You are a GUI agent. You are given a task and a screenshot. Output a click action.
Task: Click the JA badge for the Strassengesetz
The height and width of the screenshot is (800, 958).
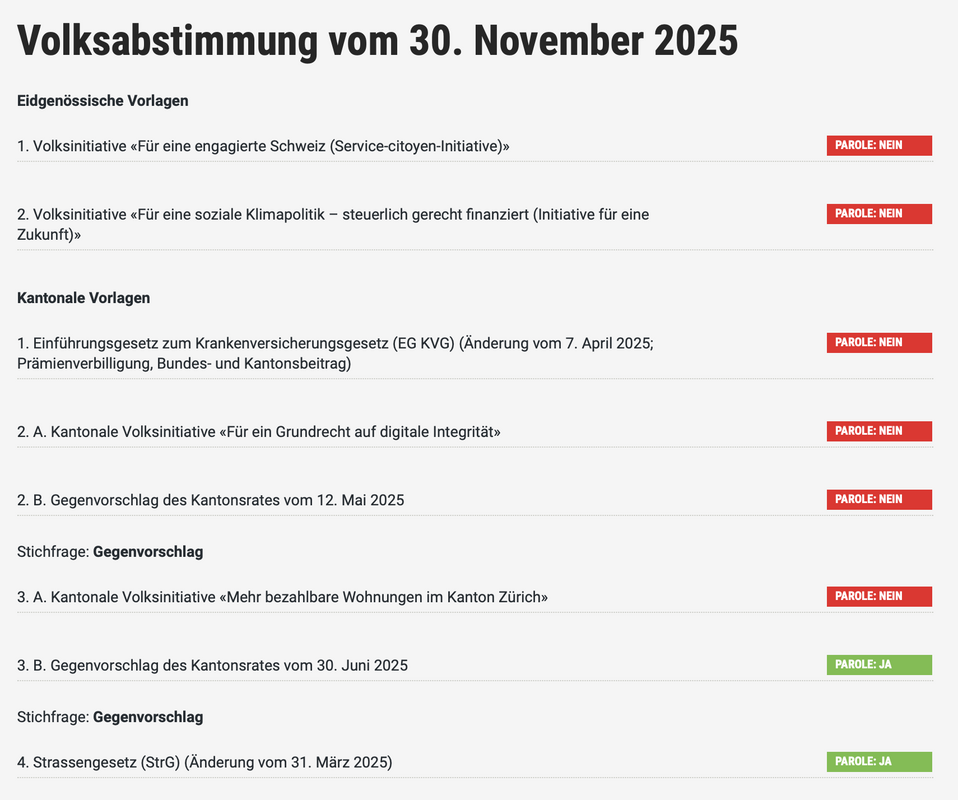(879, 762)
